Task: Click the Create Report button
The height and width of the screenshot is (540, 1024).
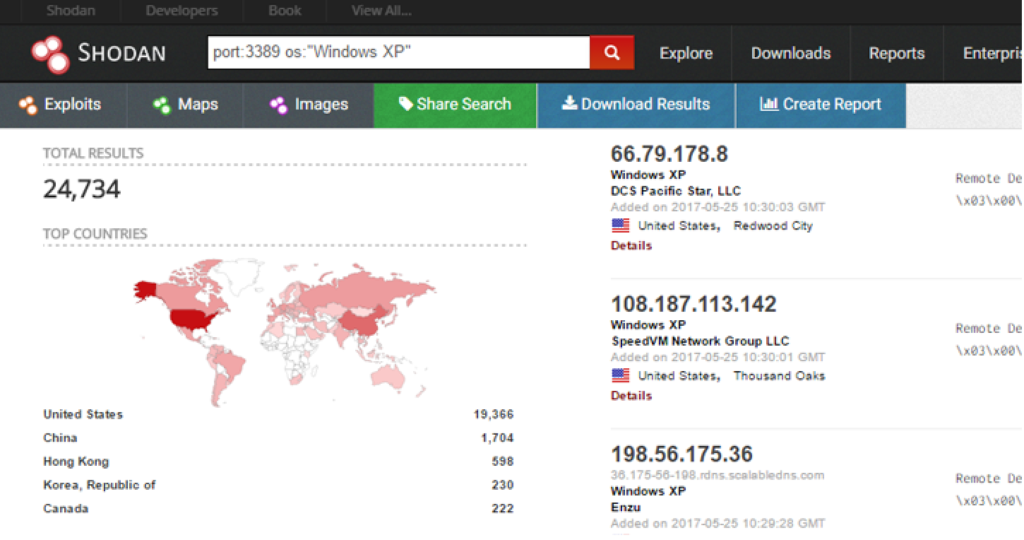Action: 820,105
